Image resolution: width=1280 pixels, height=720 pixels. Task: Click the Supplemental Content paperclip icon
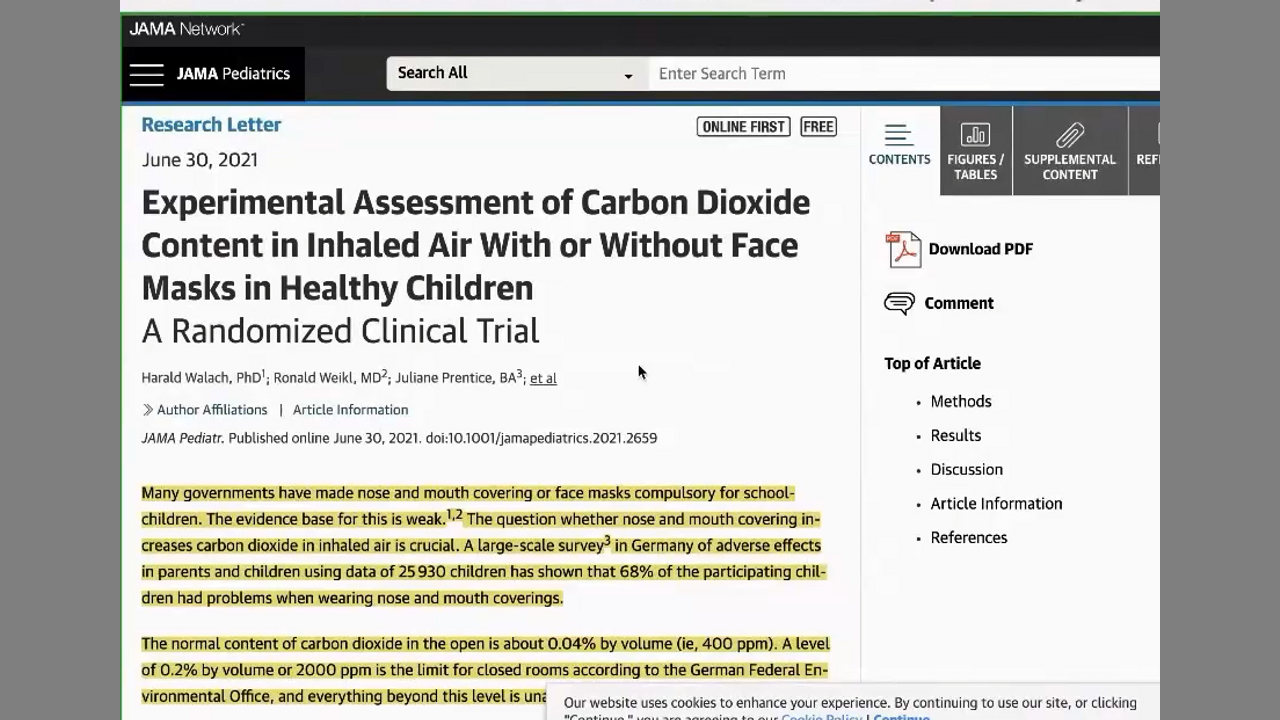coord(1069,135)
